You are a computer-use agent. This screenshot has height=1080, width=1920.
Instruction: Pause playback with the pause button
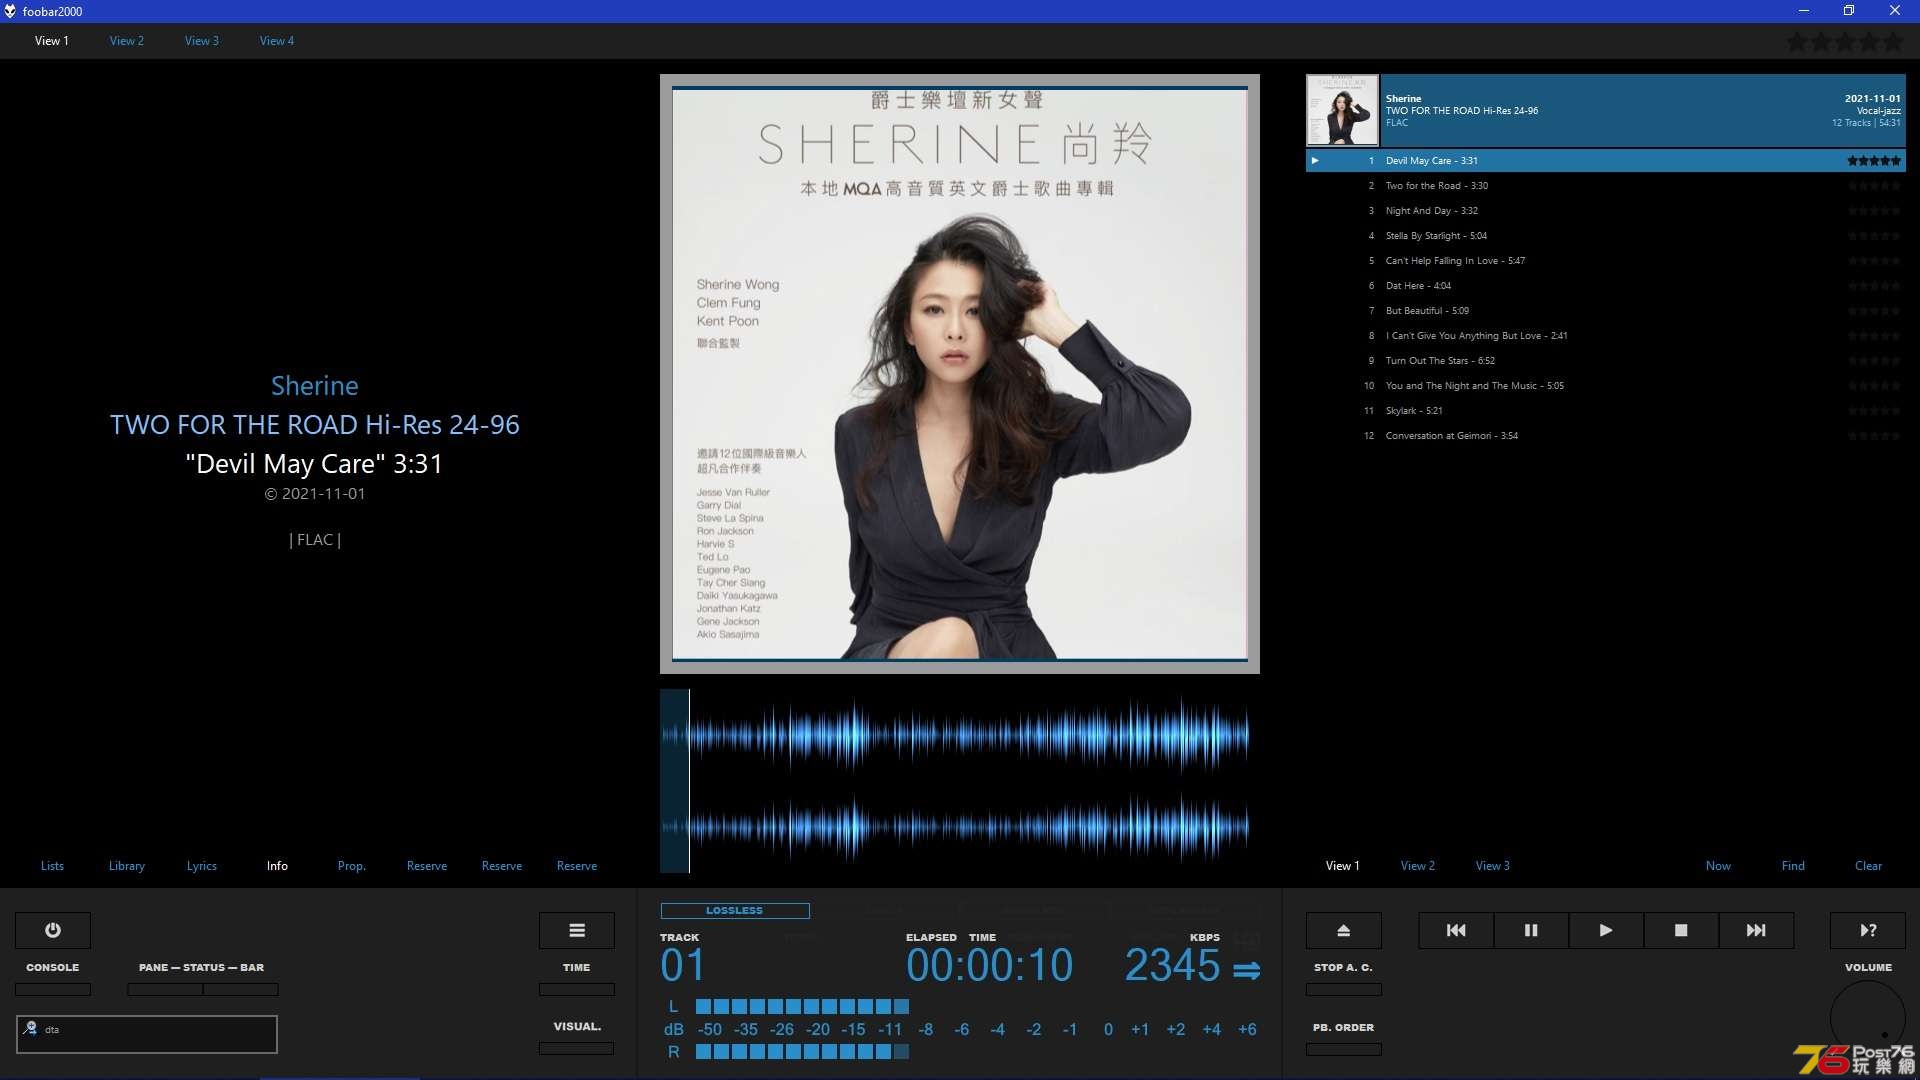click(x=1531, y=930)
